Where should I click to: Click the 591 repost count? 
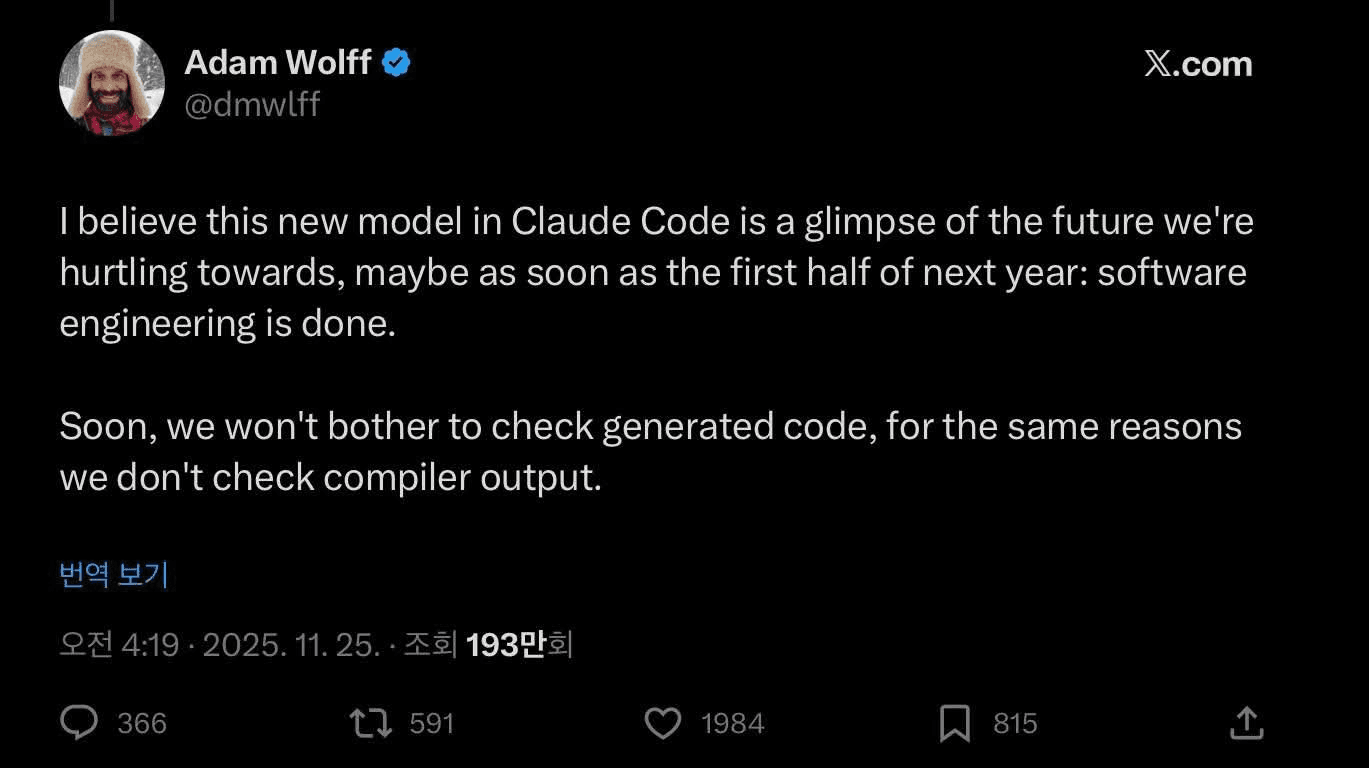point(432,723)
